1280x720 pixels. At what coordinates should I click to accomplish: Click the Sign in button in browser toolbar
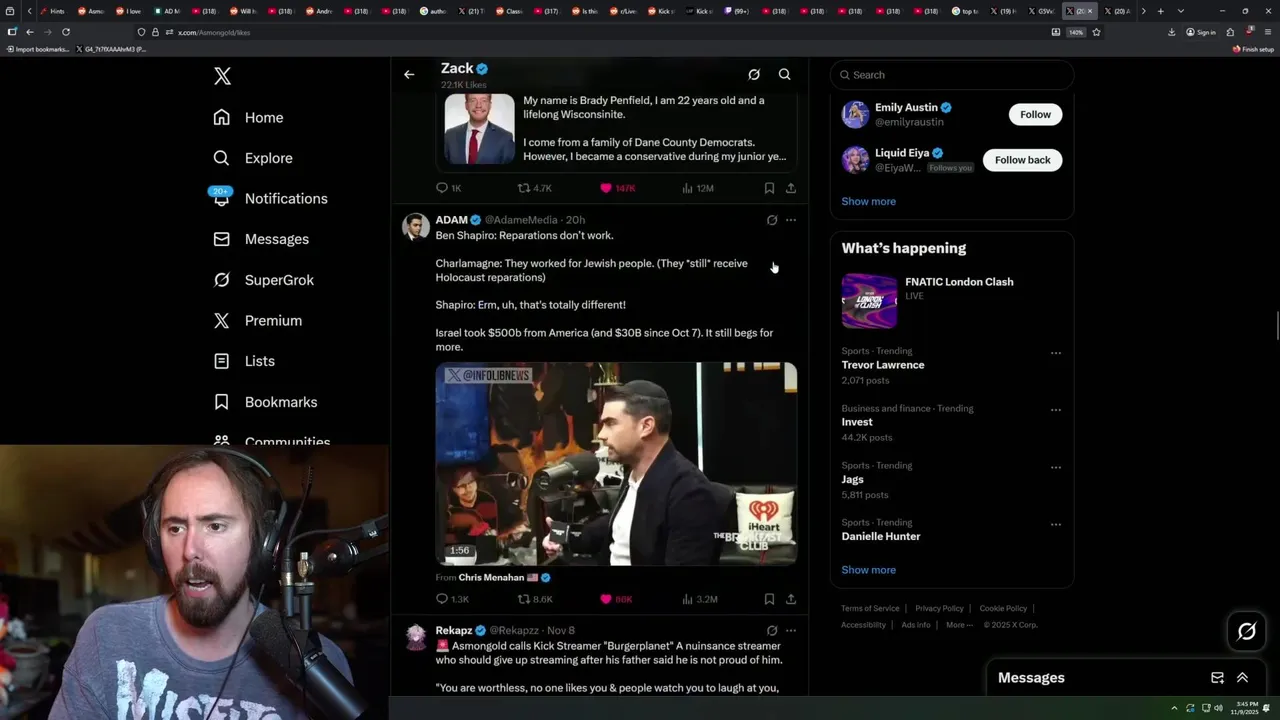1201,32
